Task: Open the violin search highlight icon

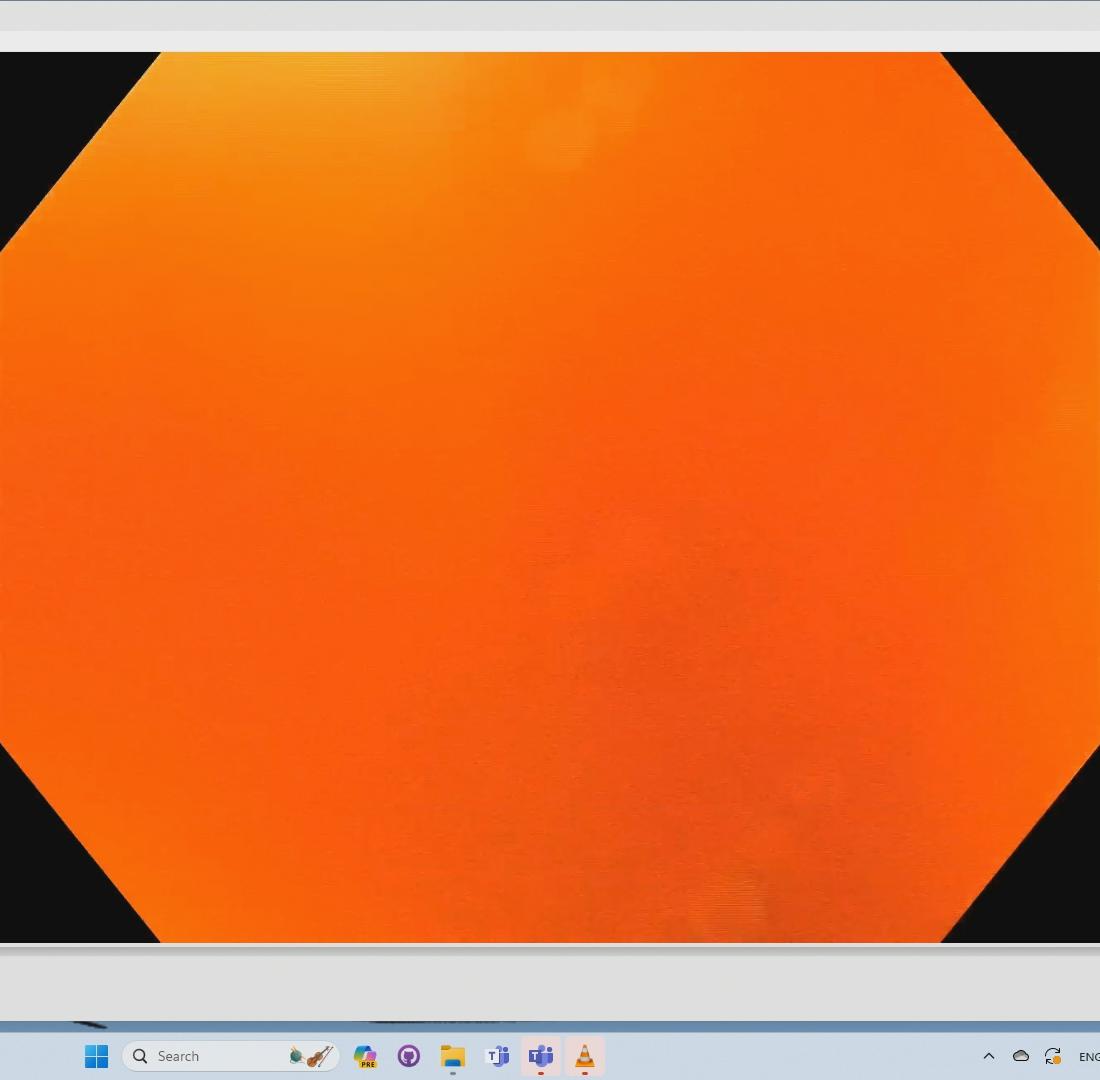Action: pos(311,1056)
